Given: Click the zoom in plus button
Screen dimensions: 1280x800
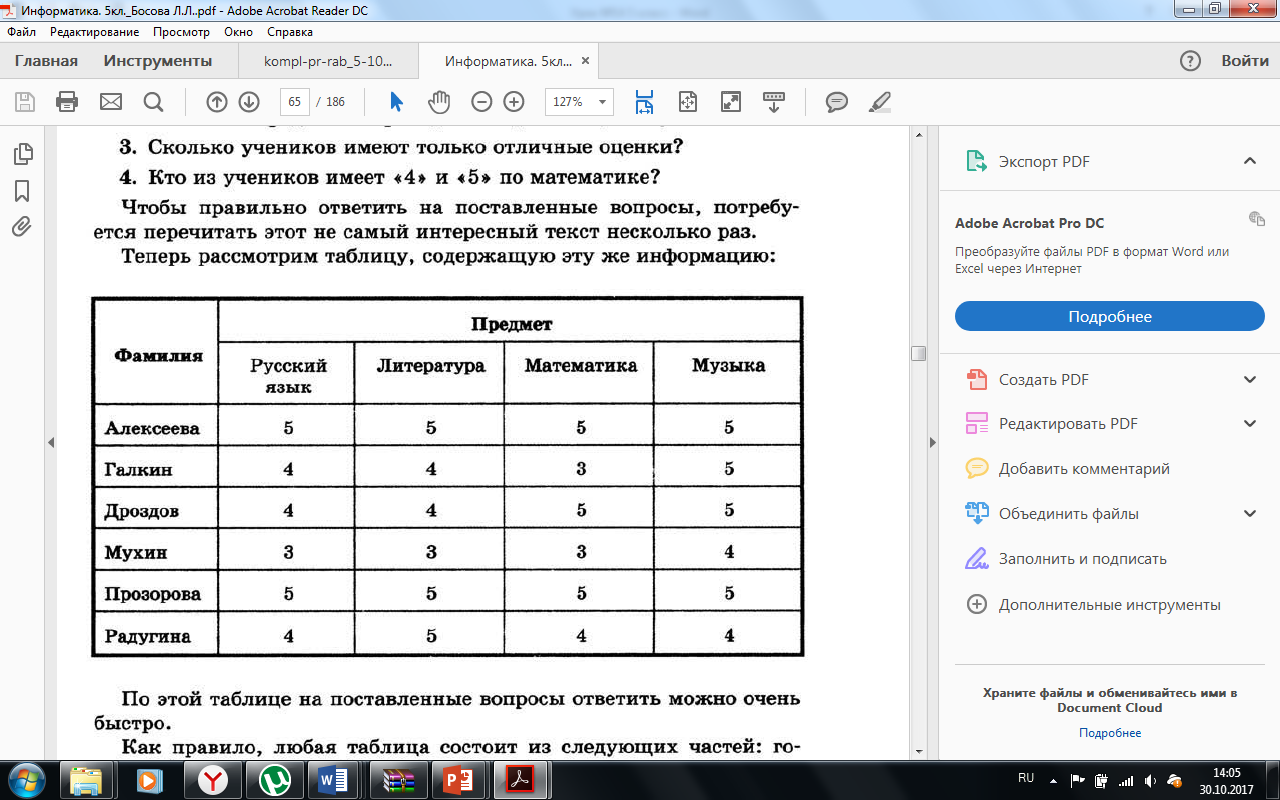Looking at the screenshot, I should tap(514, 101).
